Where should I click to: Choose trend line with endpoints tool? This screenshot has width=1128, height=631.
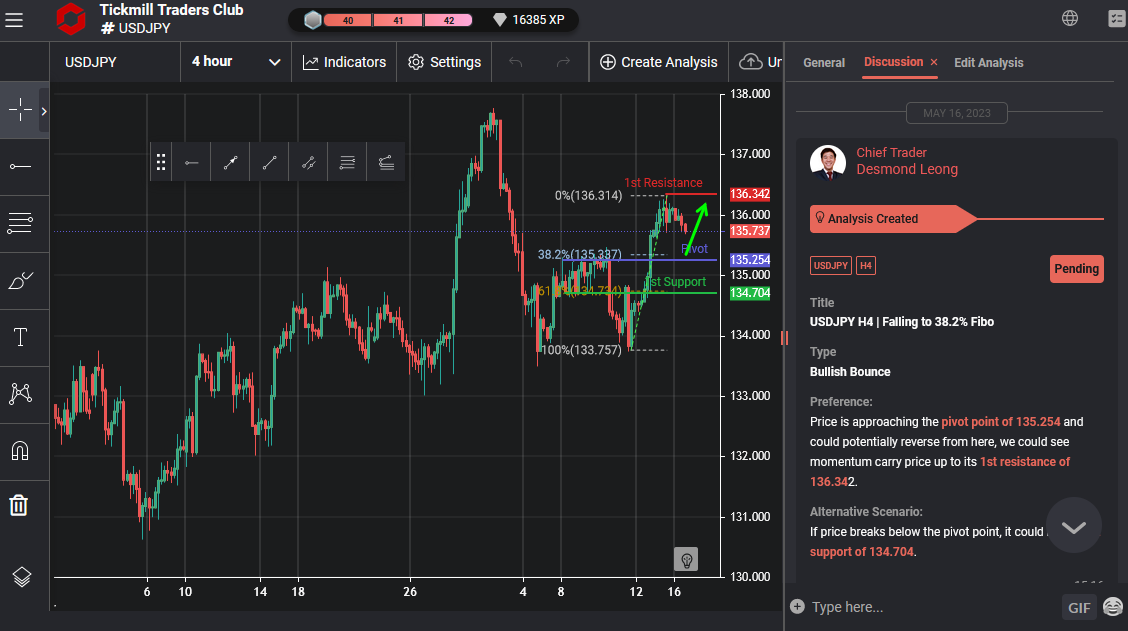(x=230, y=163)
